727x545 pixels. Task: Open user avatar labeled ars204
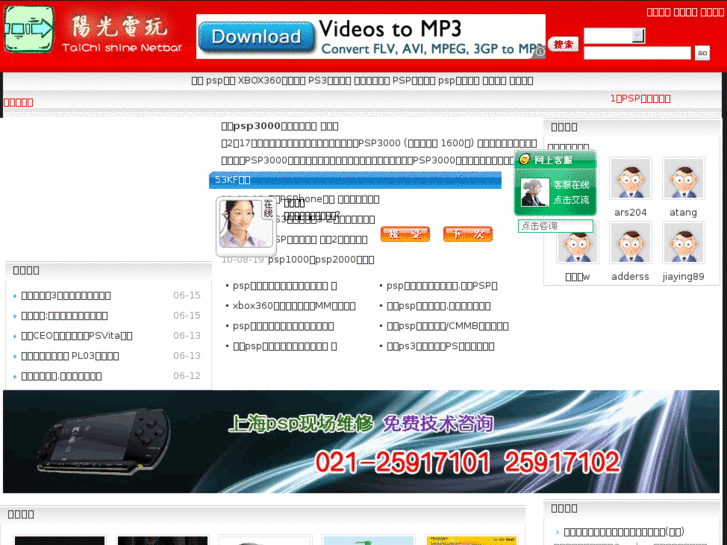[x=630, y=179]
